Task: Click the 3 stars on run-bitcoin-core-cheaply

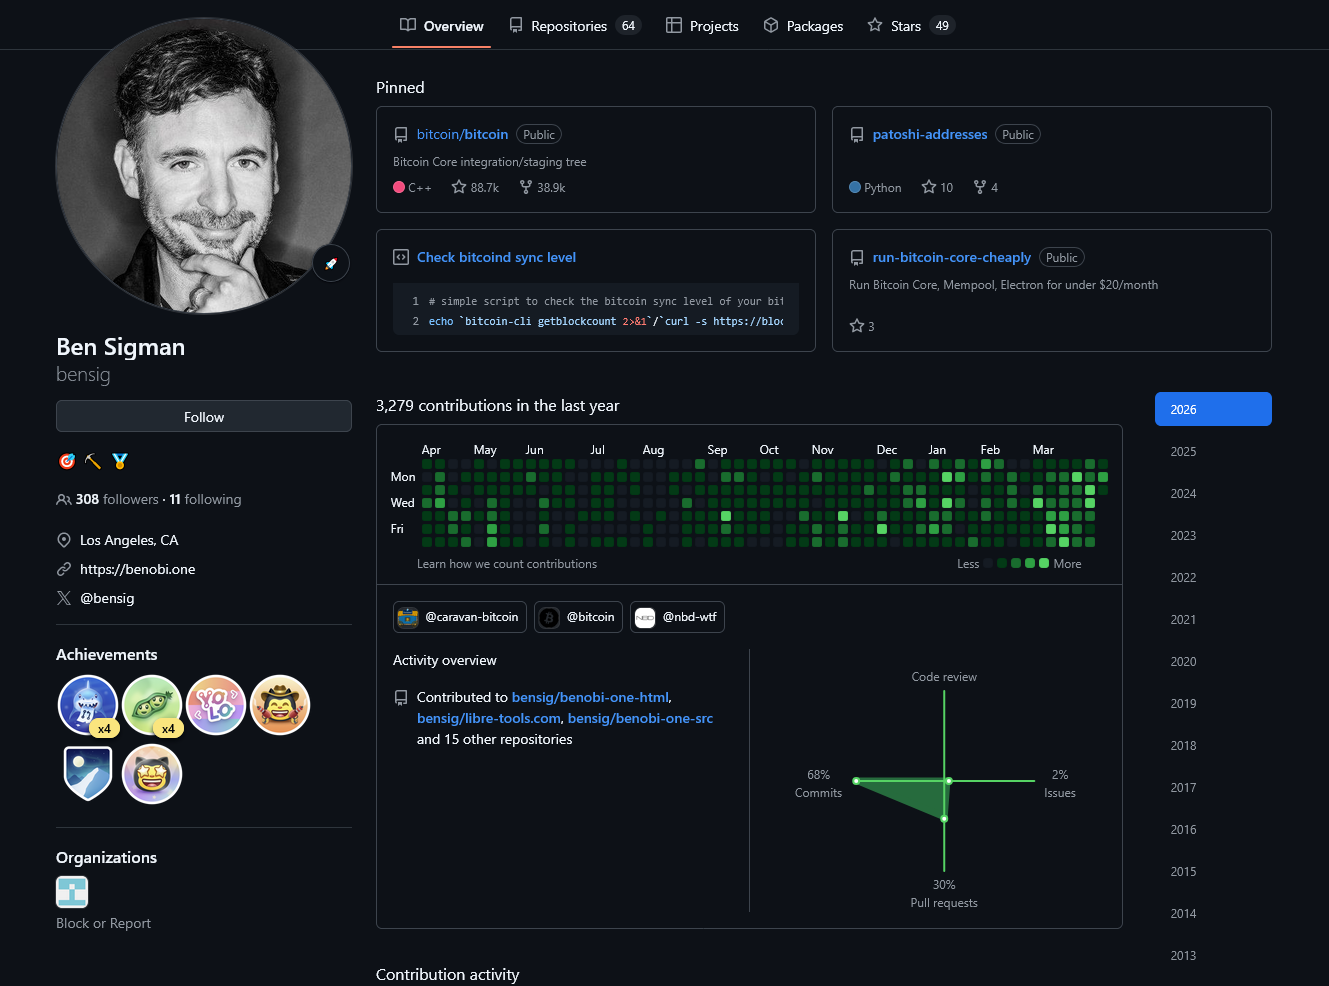Action: point(862,326)
